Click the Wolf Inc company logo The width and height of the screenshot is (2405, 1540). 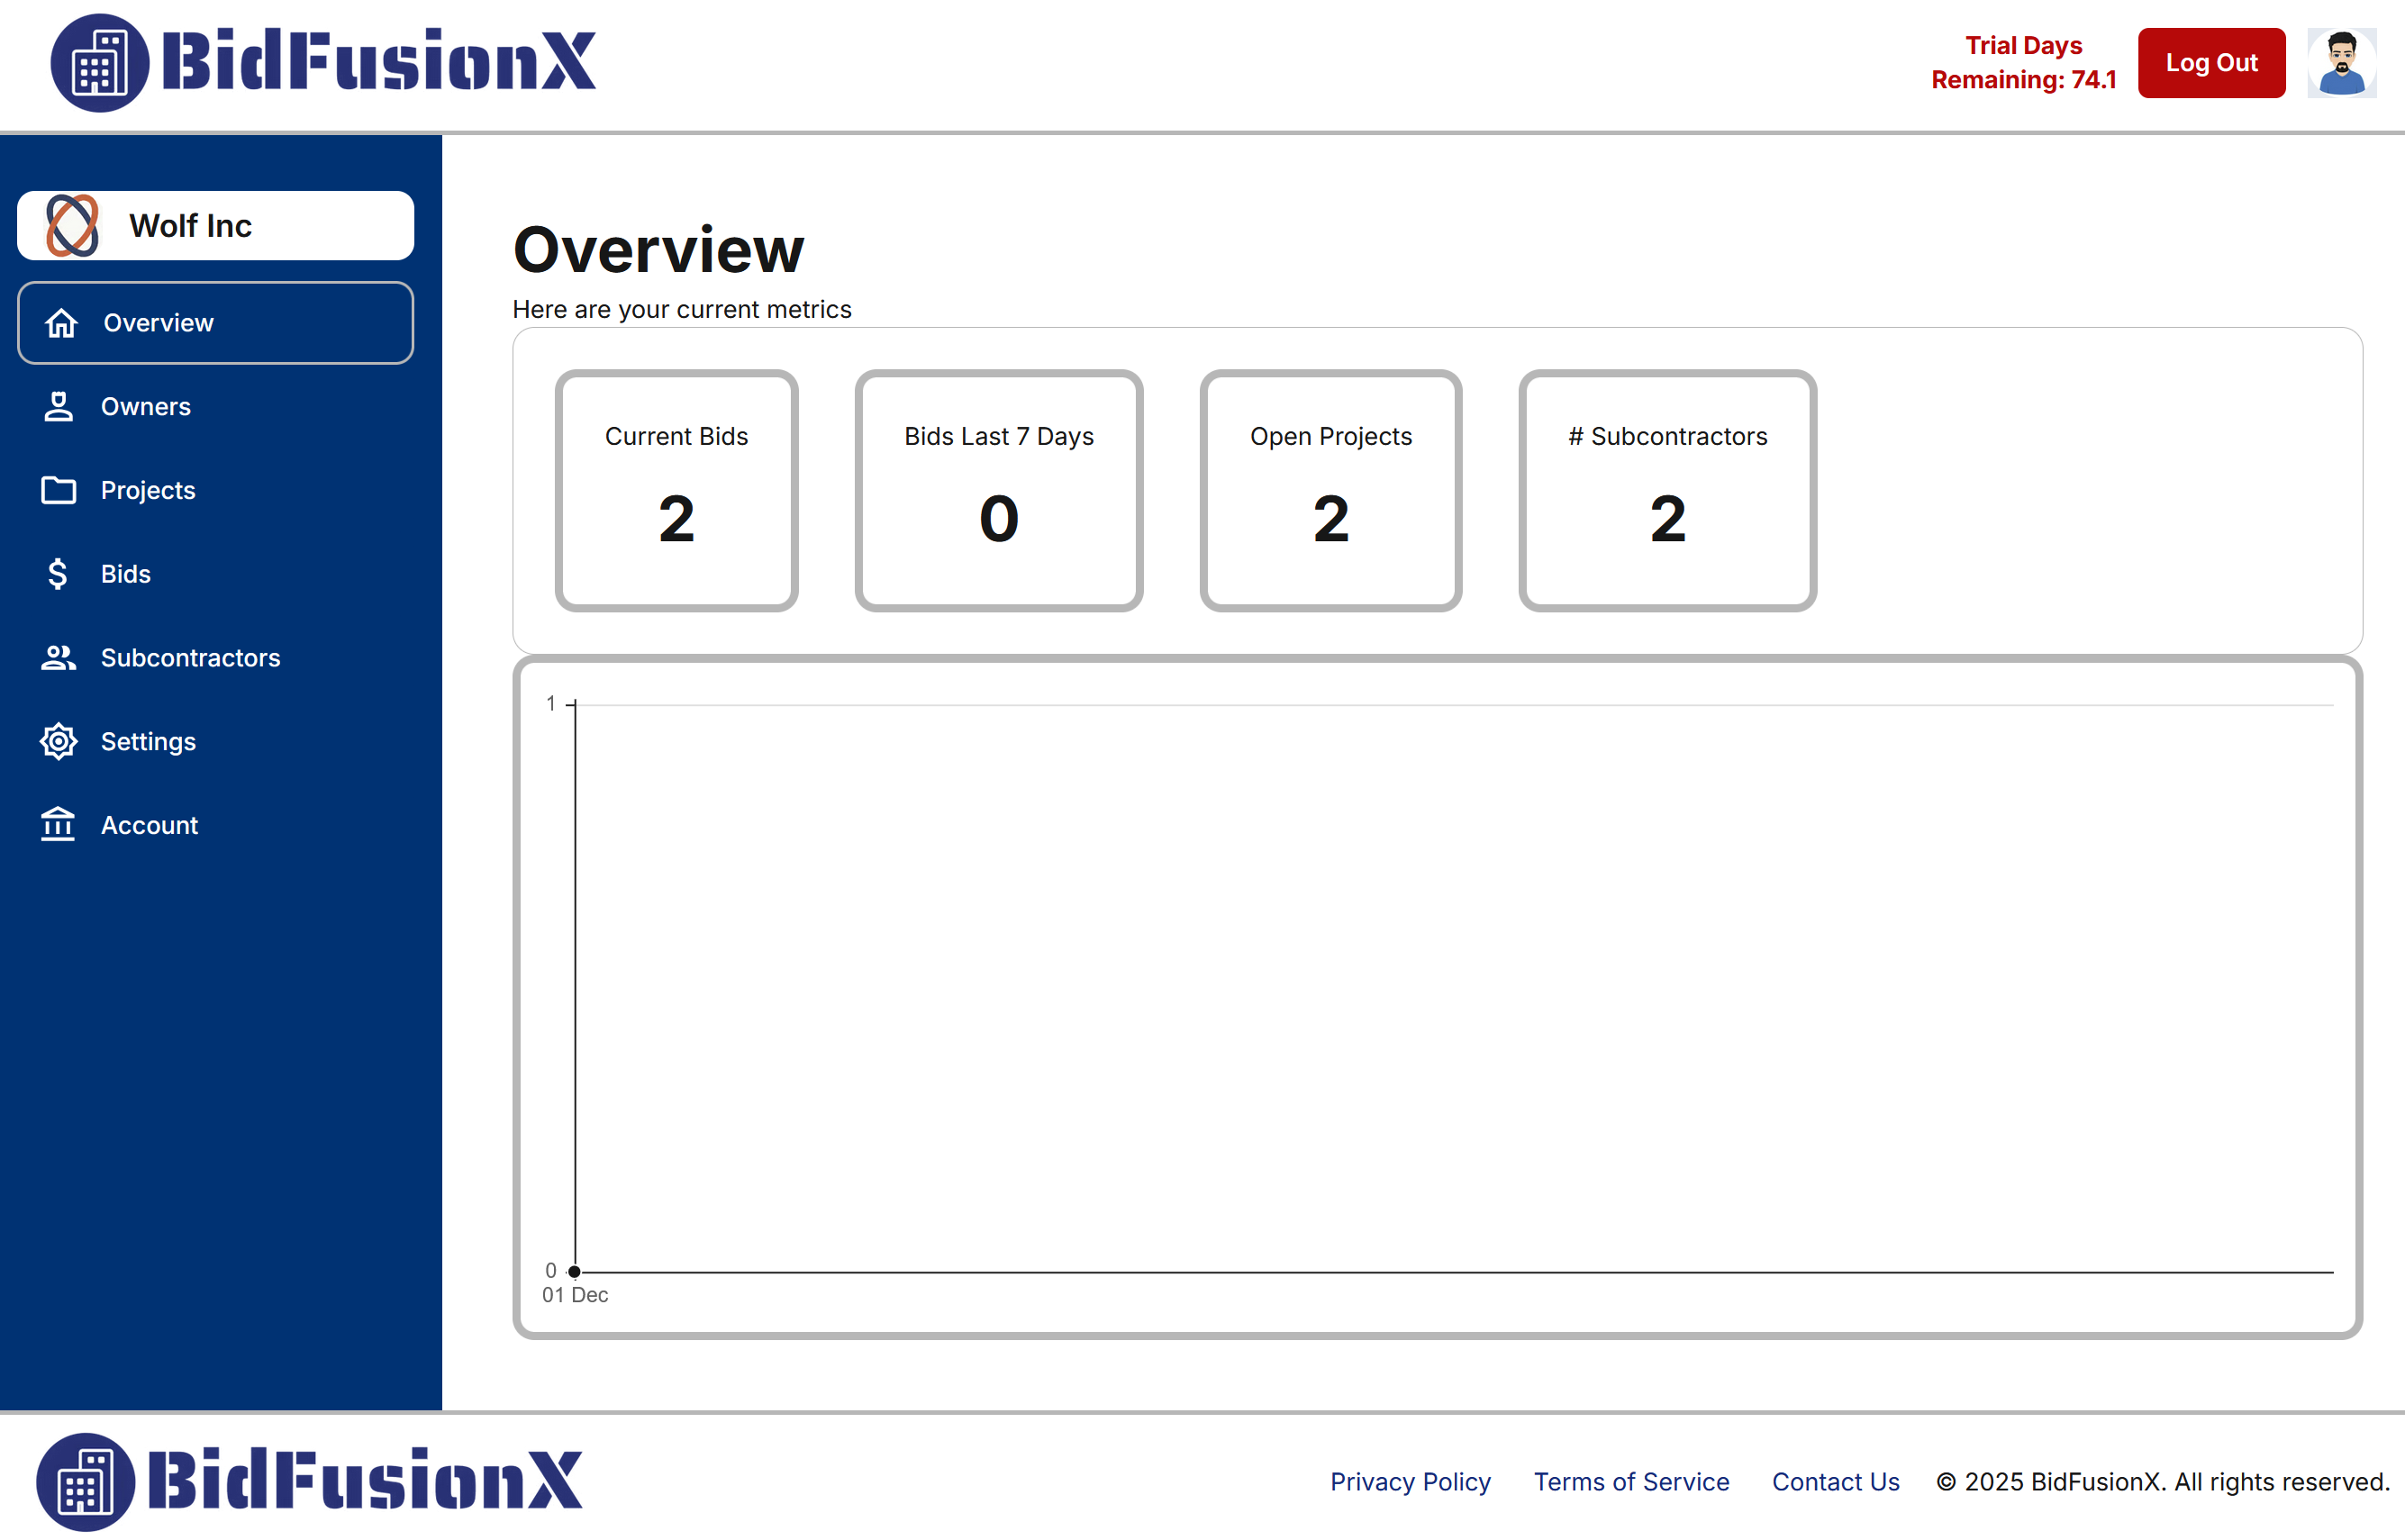click(x=71, y=225)
